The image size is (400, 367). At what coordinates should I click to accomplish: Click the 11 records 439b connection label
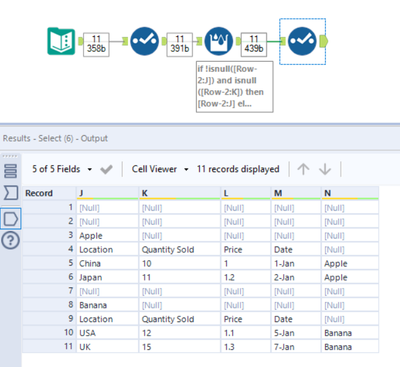click(254, 44)
